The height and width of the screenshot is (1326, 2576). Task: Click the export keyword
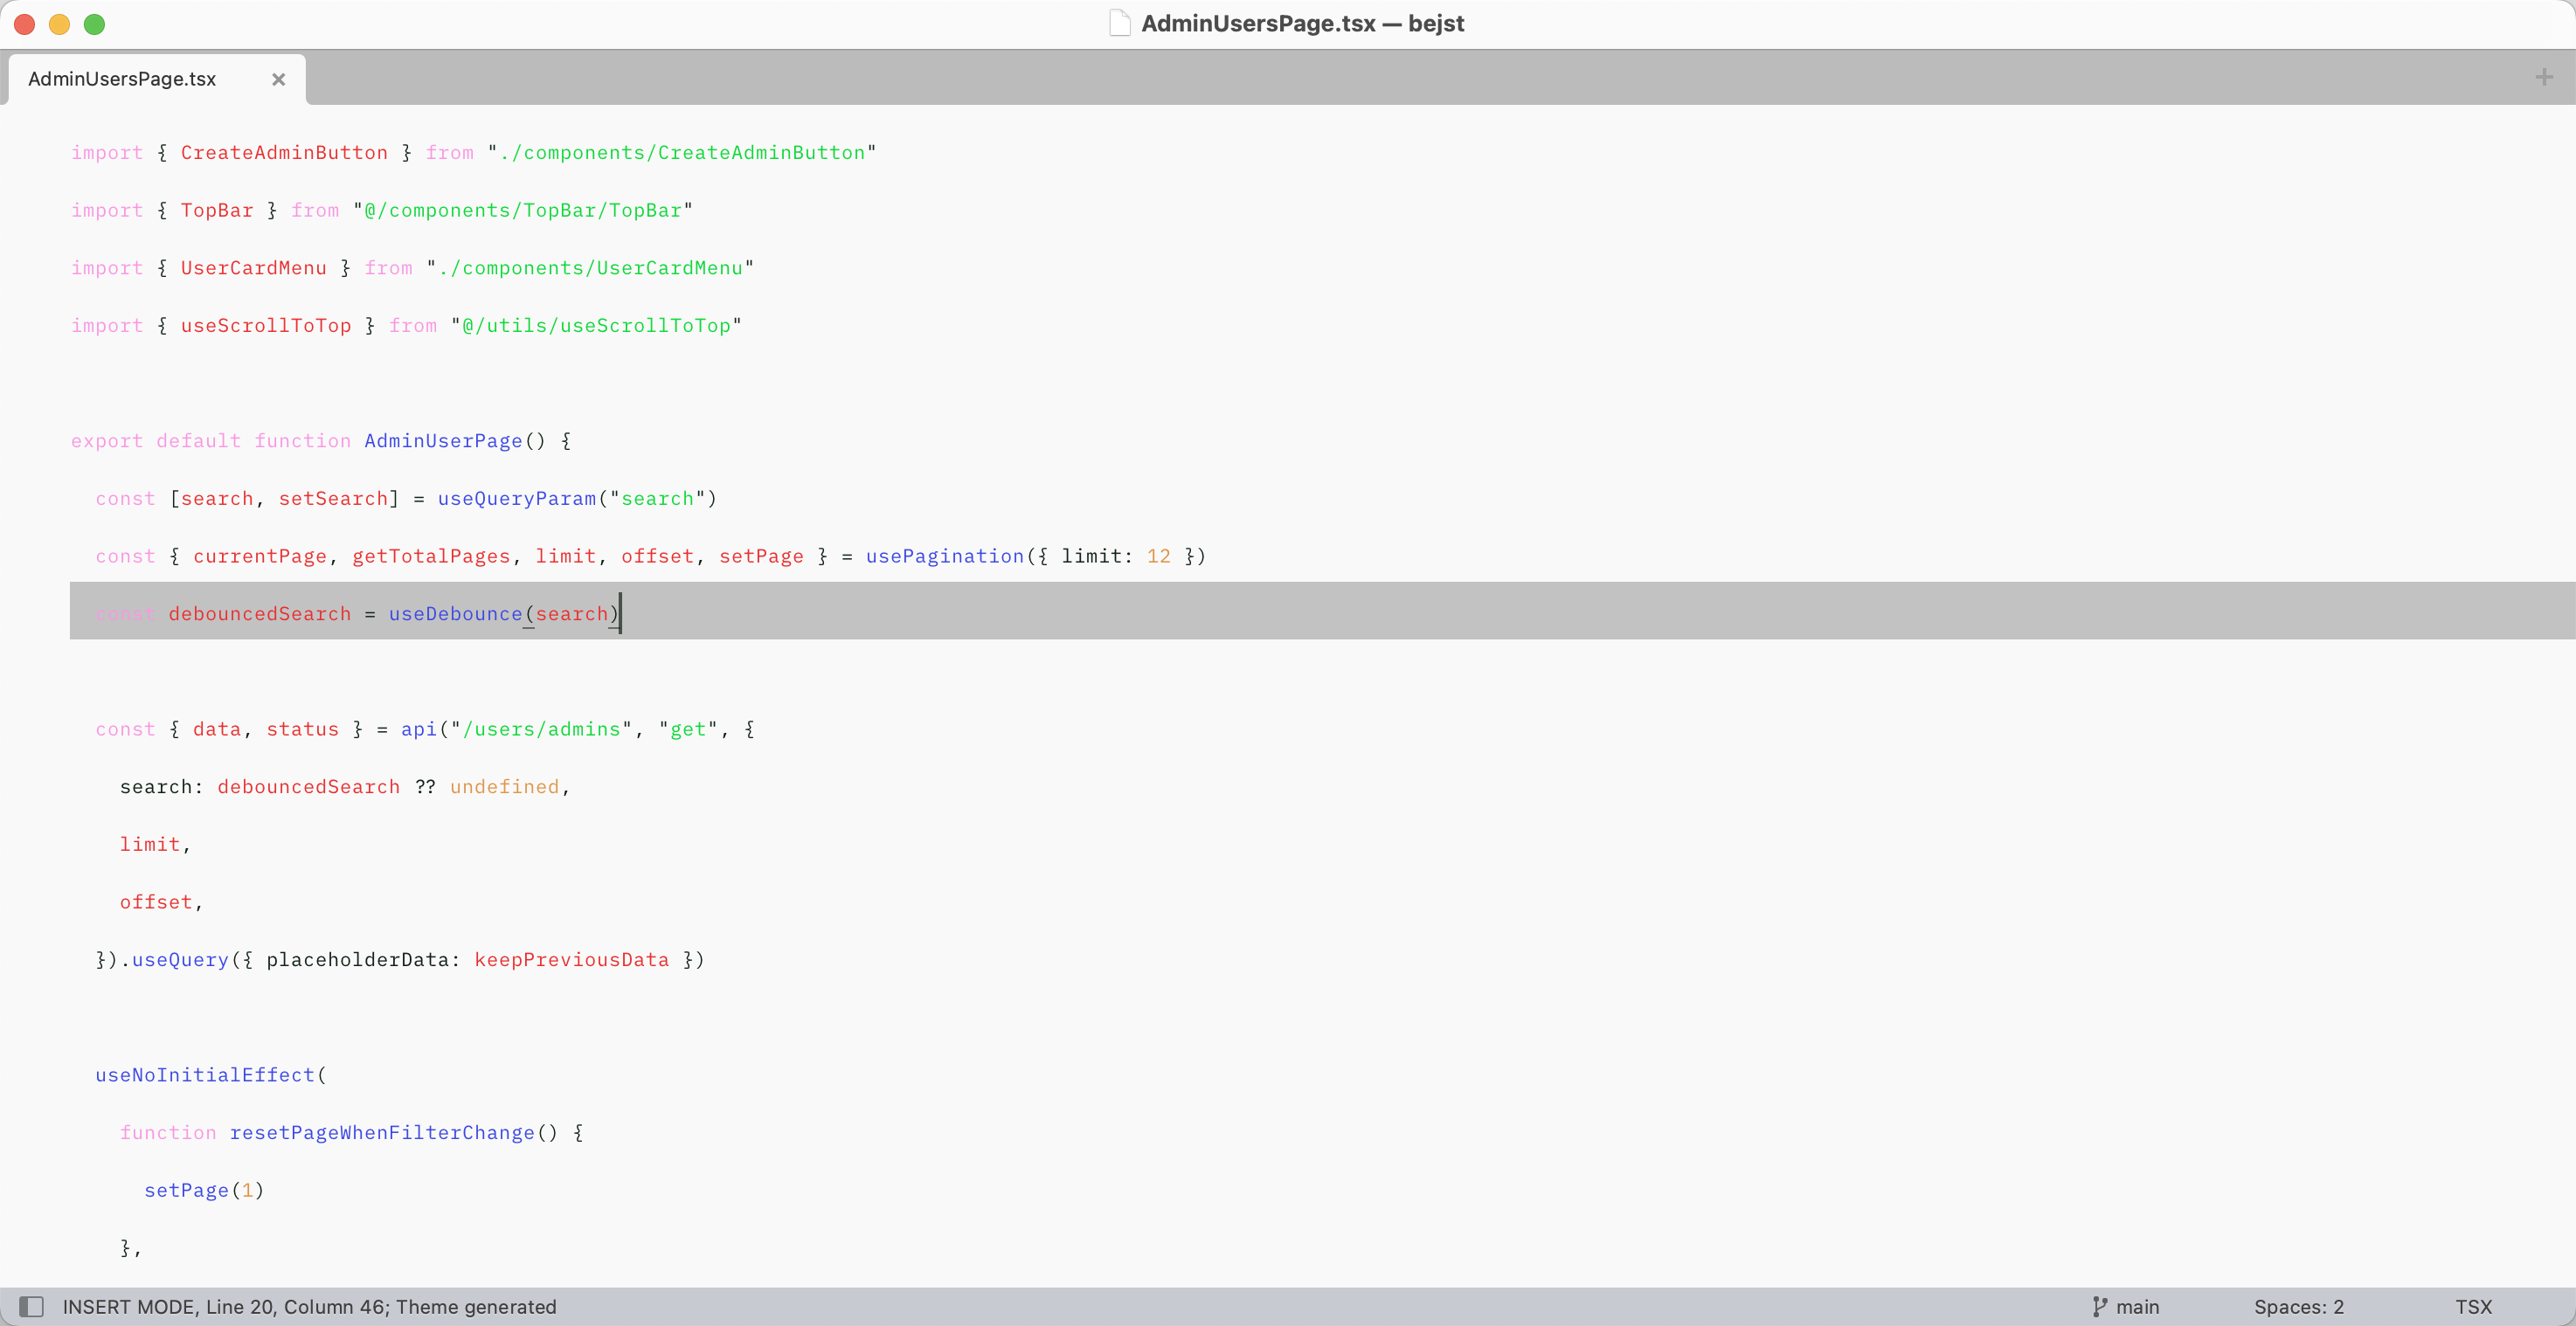107,441
